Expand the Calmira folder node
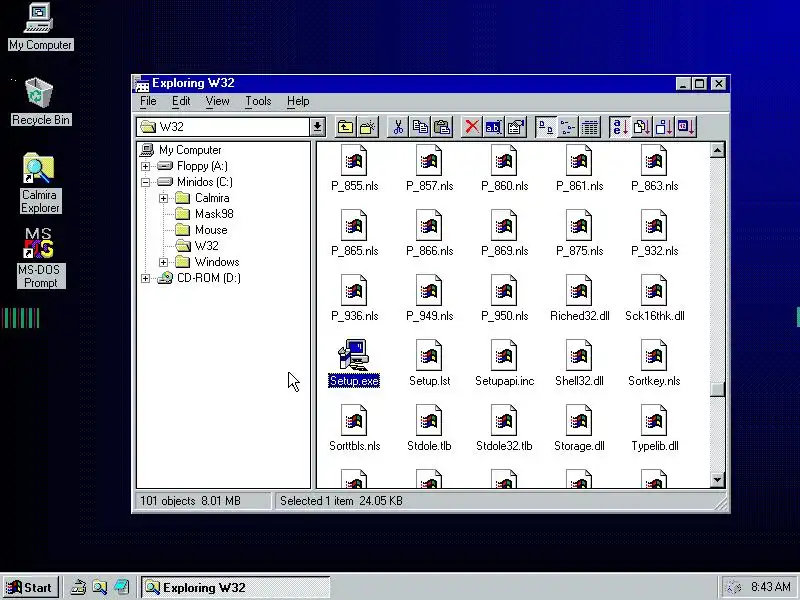Image resolution: width=800 pixels, height=600 pixels. coord(163,198)
